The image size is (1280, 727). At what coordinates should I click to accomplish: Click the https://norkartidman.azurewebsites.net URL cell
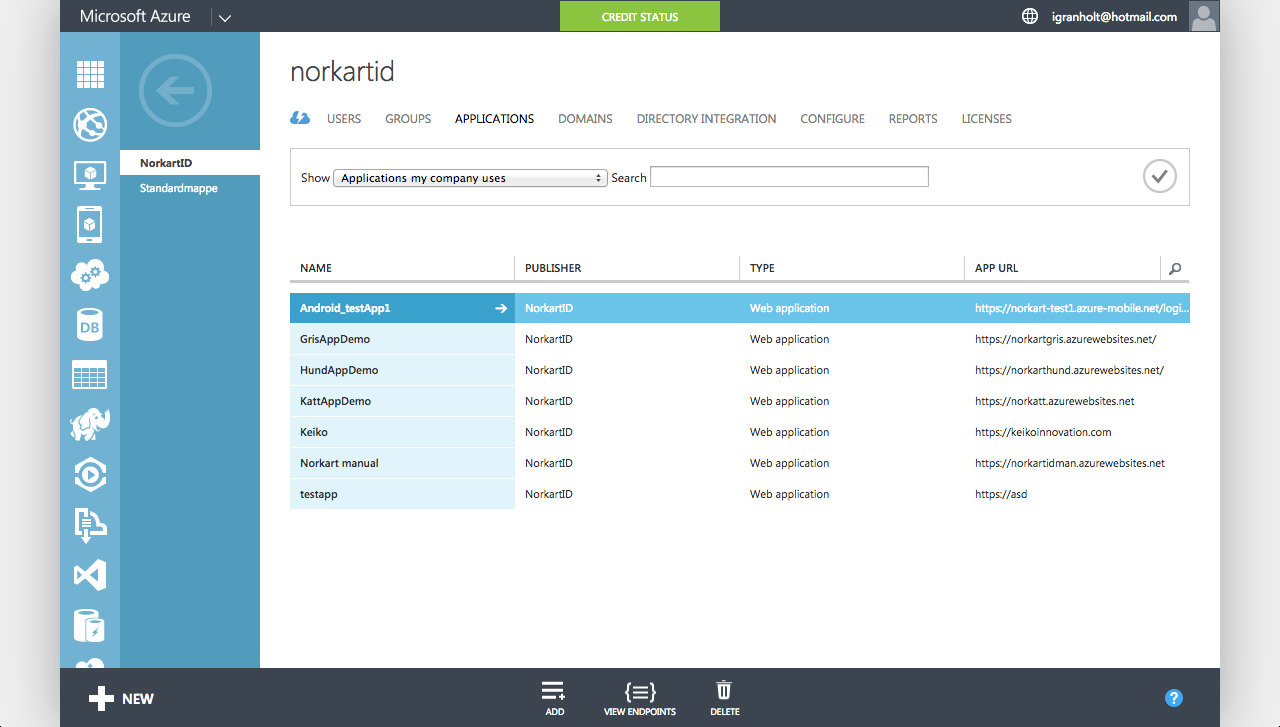point(1070,463)
